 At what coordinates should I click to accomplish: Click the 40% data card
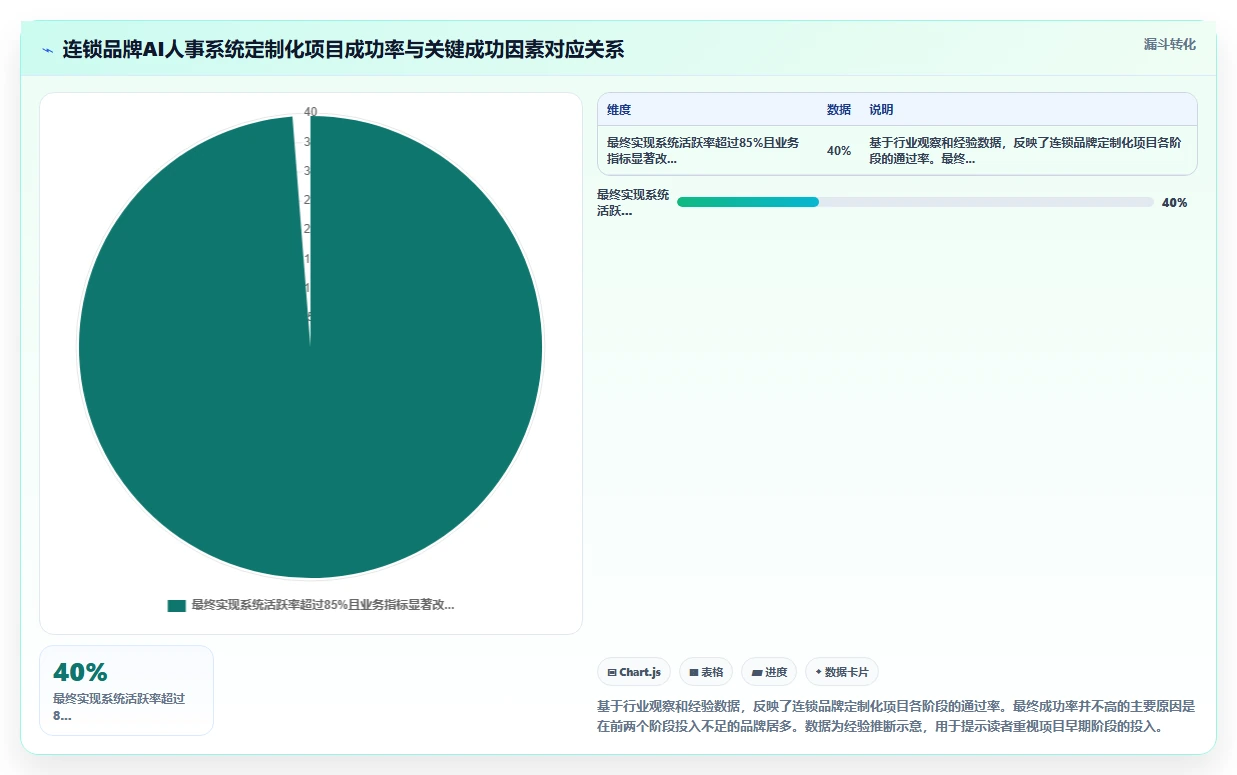pyautogui.click(x=126, y=690)
